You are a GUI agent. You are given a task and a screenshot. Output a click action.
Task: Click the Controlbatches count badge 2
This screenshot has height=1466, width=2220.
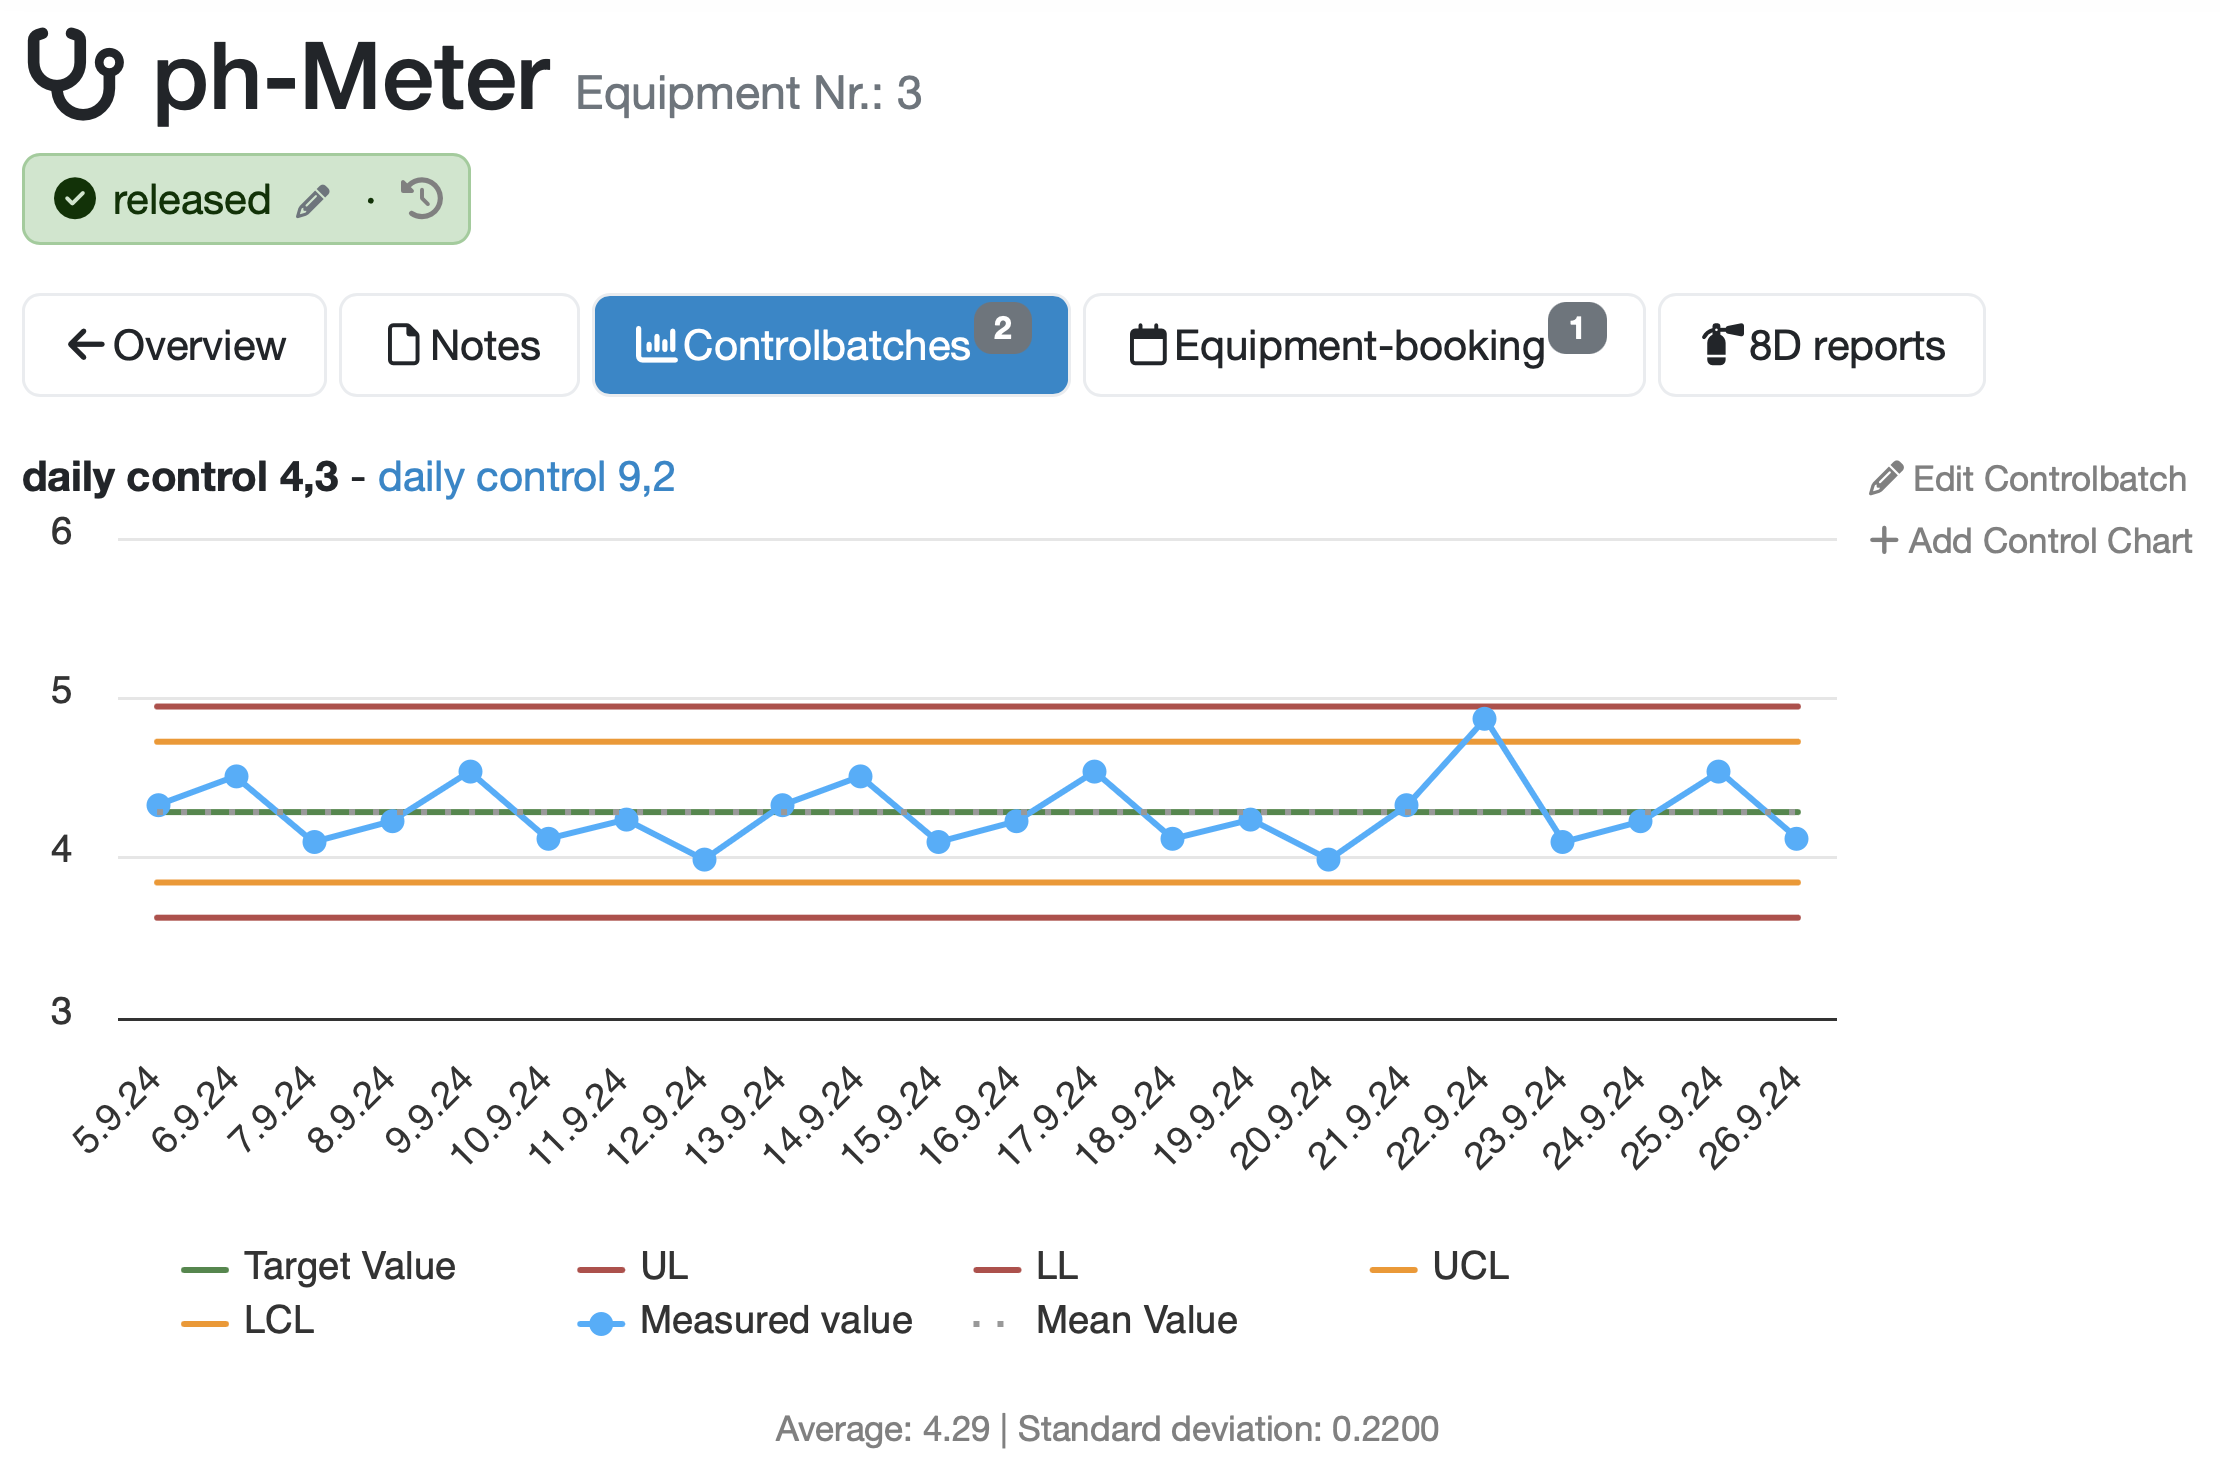(x=1002, y=328)
